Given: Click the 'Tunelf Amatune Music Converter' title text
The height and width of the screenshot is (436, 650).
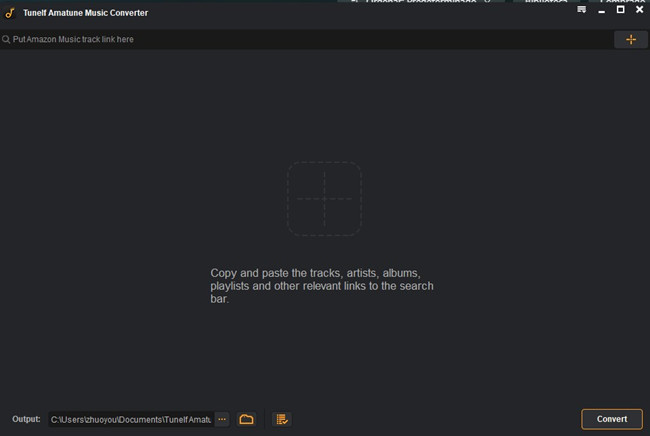Looking at the screenshot, I should coord(85,13).
